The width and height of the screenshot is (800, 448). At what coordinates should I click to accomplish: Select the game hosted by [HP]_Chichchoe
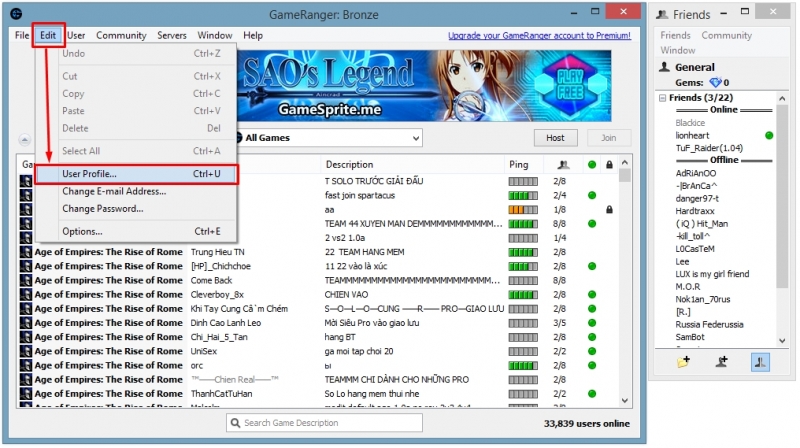(x=220, y=266)
